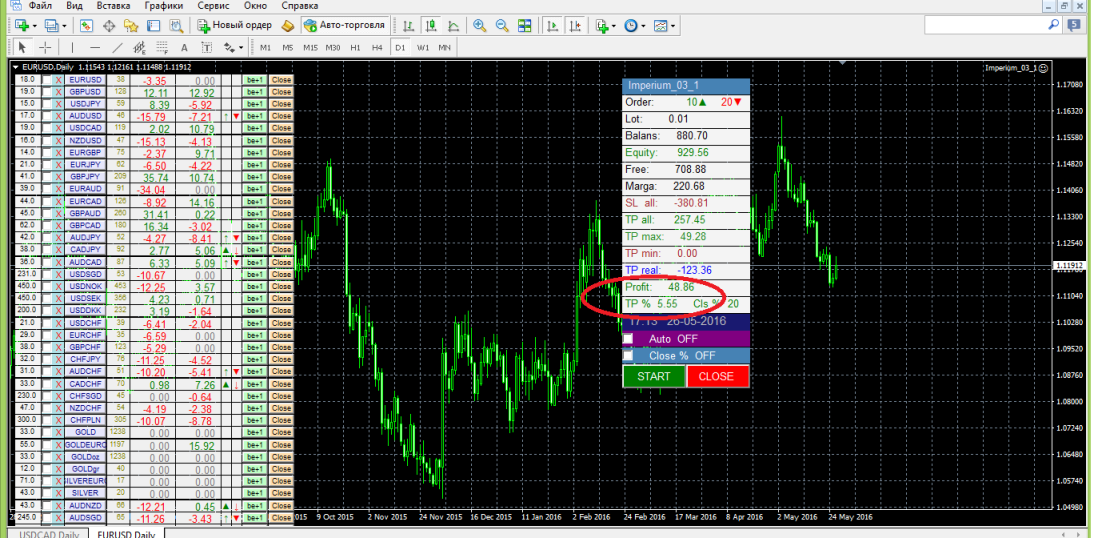Viewport: 1094px width, 538px height.
Task: Check the GOLD row checkbox
Action: pos(47,432)
